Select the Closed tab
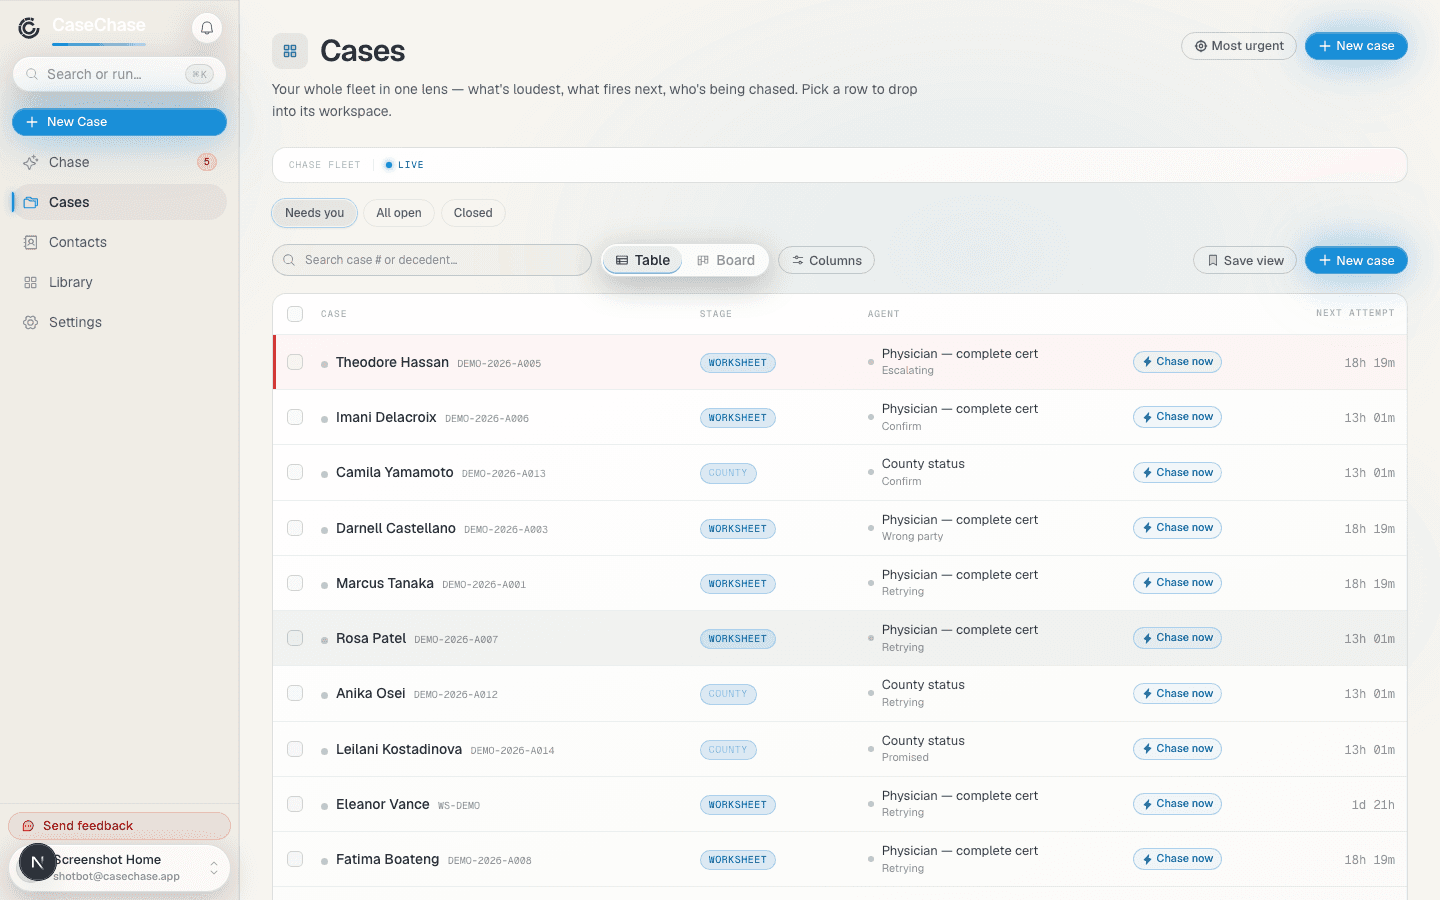This screenshot has width=1440, height=900. (x=473, y=213)
